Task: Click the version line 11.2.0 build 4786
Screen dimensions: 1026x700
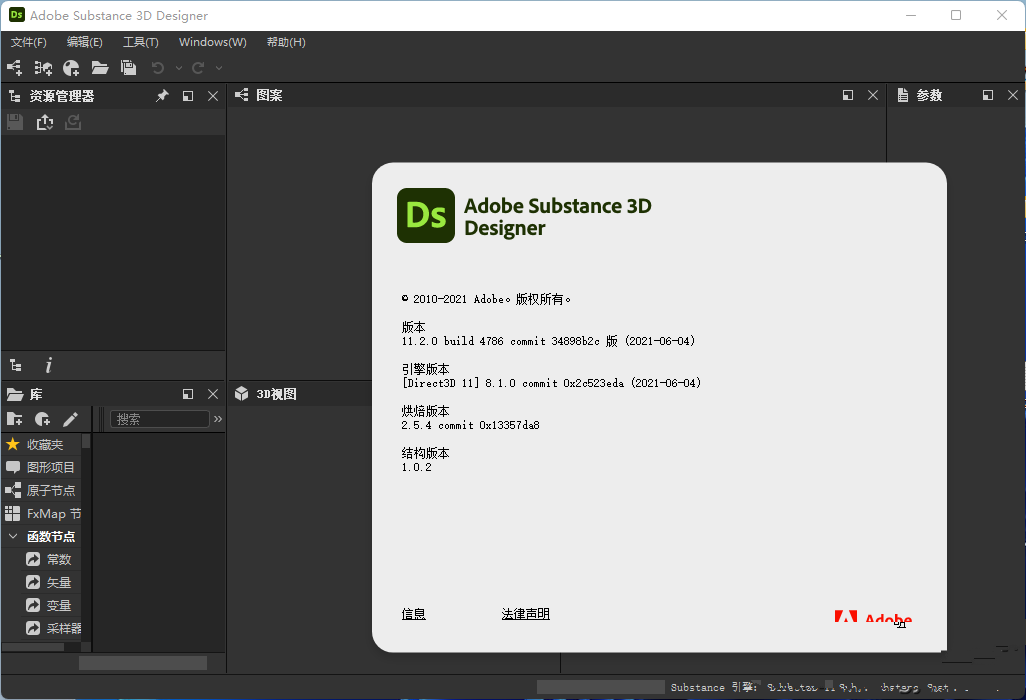Action: [548, 341]
